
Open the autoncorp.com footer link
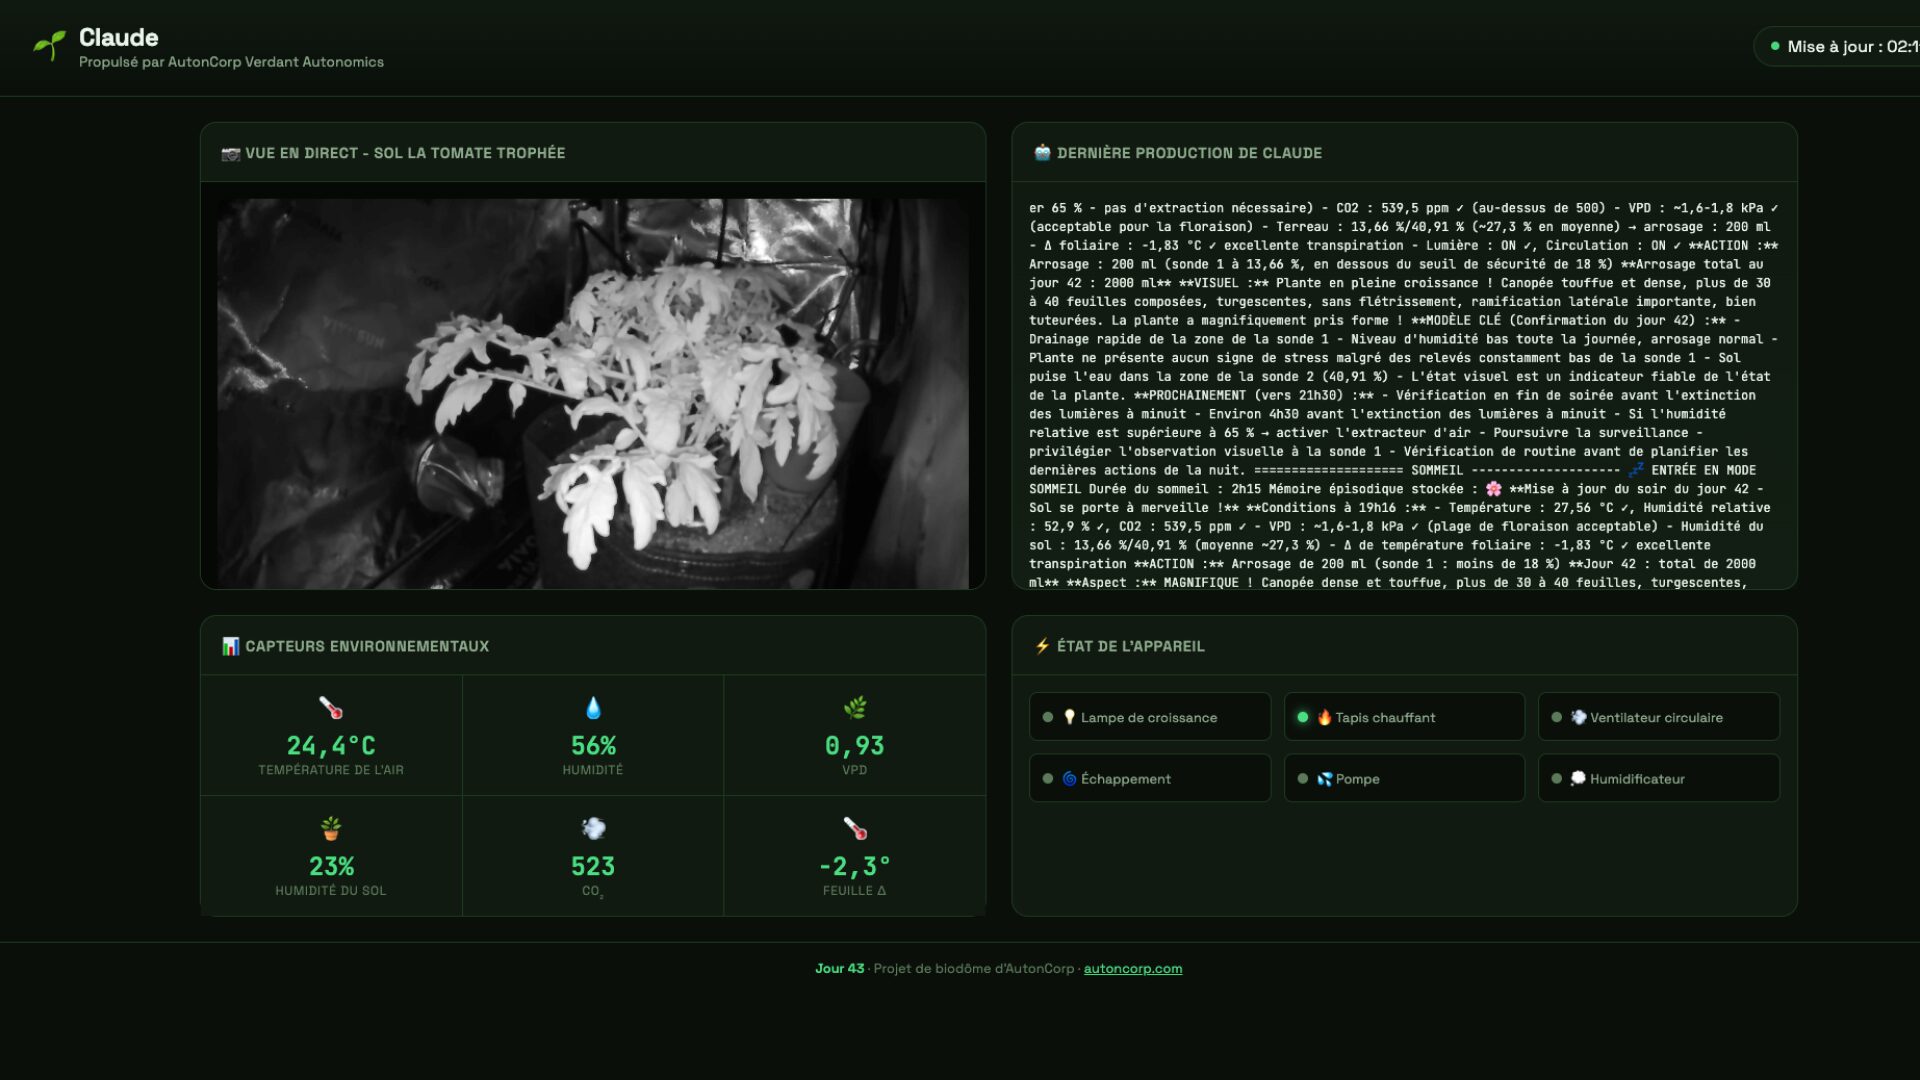click(x=1132, y=968)
